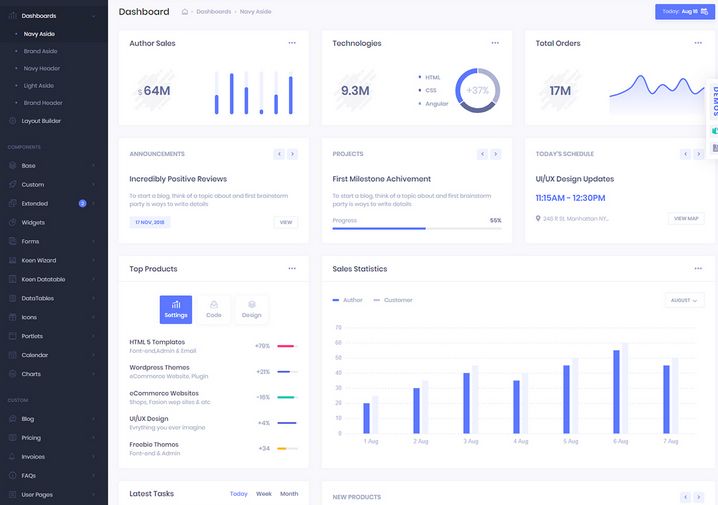Viewport: 718px width, 505px height.
Task: Click the VIEW button under Announcements
Action: pos(286,222)
